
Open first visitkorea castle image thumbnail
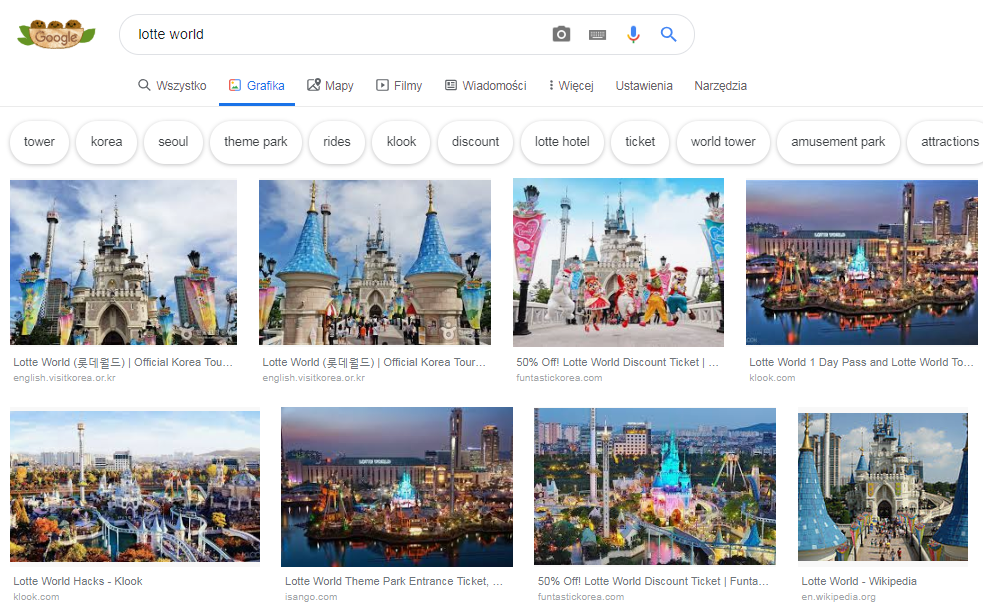pyautogui.click(x=124, y=262)
